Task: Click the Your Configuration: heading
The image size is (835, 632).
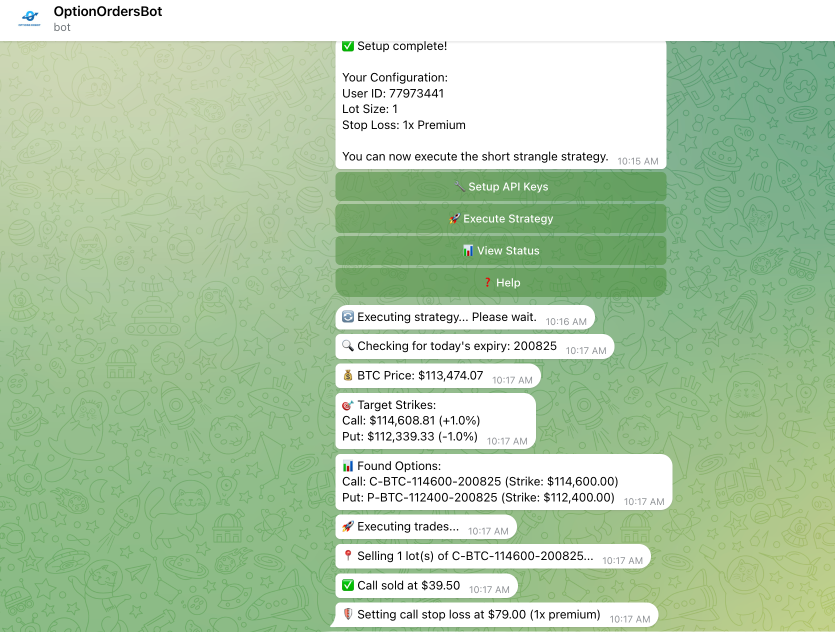Action: click(x=395, y=77)
